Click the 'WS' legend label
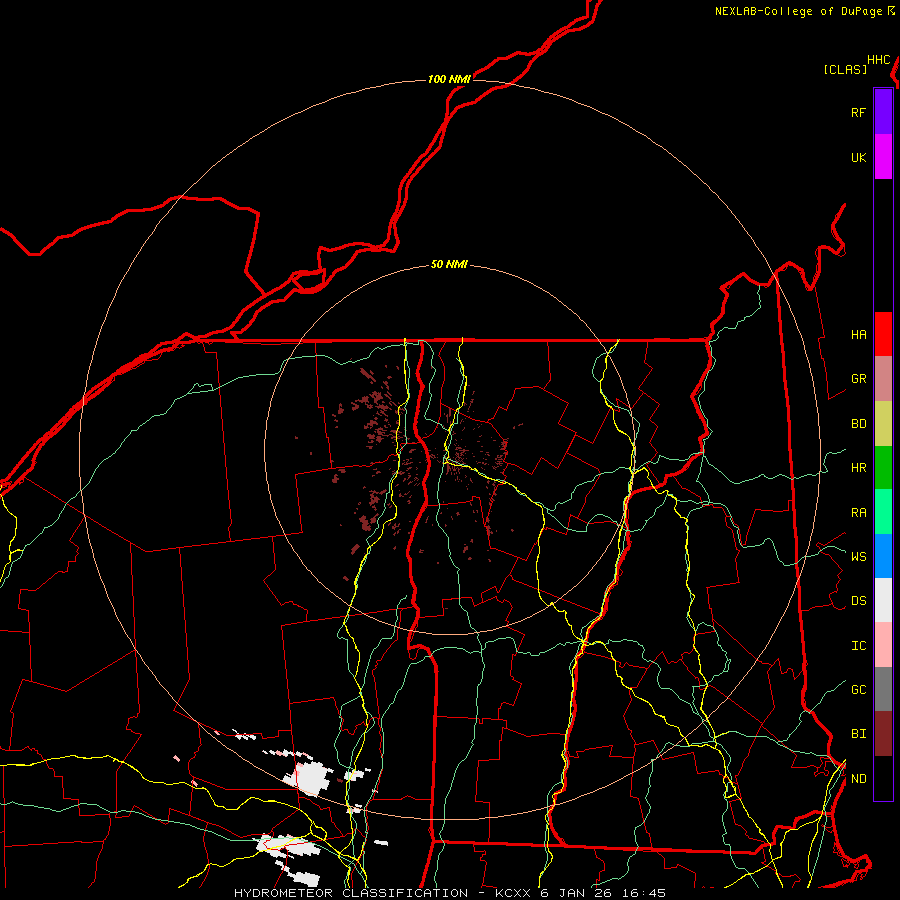The image size is (900, 900). tap(858, 556)
